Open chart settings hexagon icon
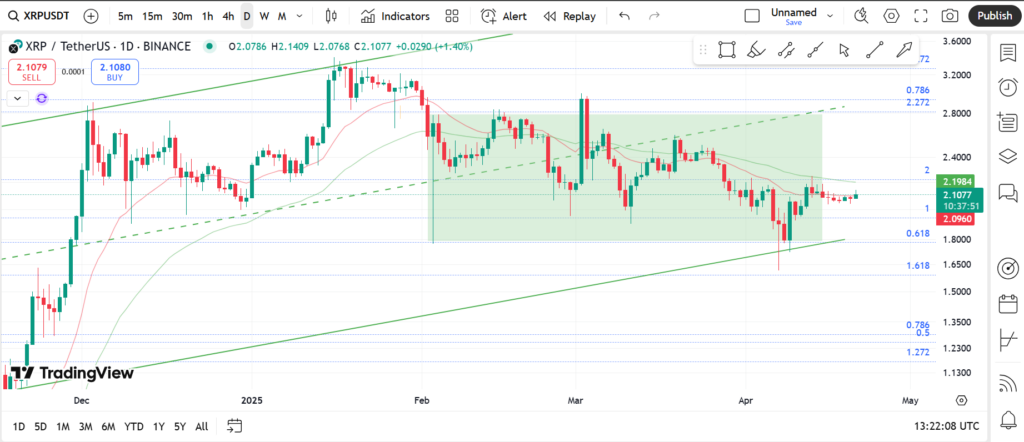The height and width of the screenshot is (442, 1024). pyautogui.click(x=891, y=16)
